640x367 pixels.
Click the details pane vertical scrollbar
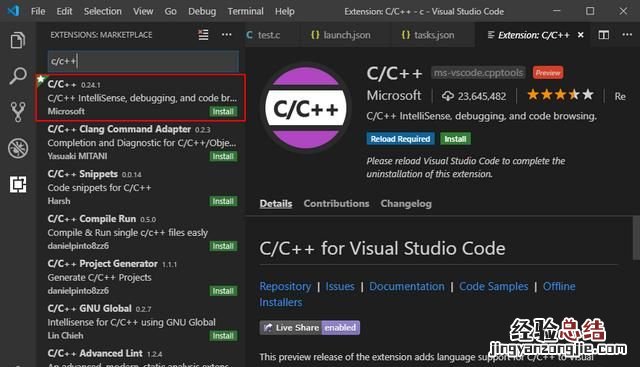click(636, 238)
